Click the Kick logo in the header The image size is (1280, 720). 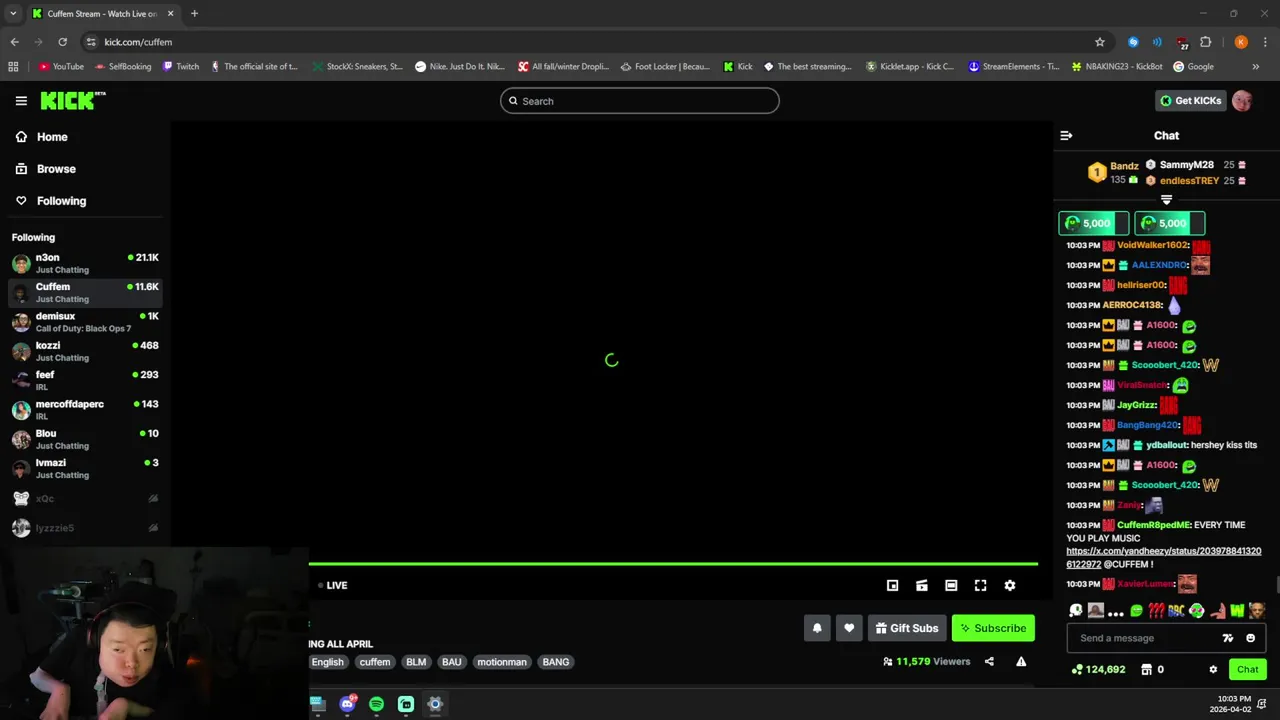[72, 101]
